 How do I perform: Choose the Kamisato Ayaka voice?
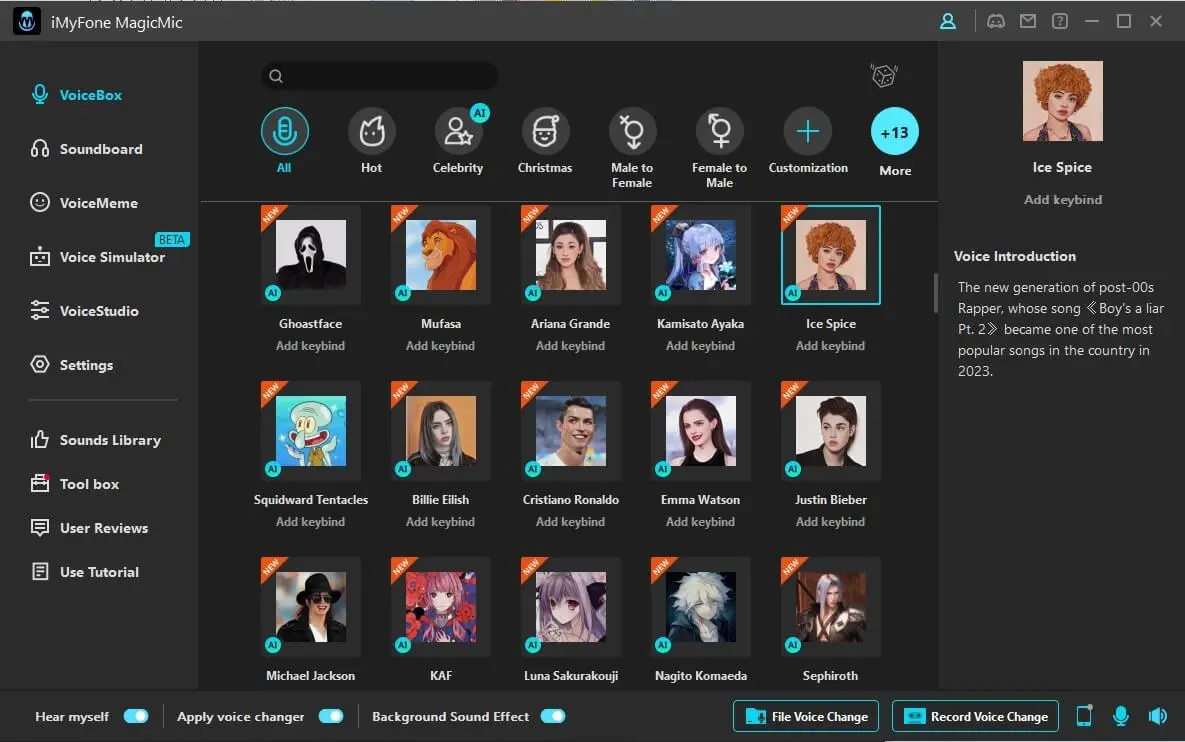[x=701, y=255]
